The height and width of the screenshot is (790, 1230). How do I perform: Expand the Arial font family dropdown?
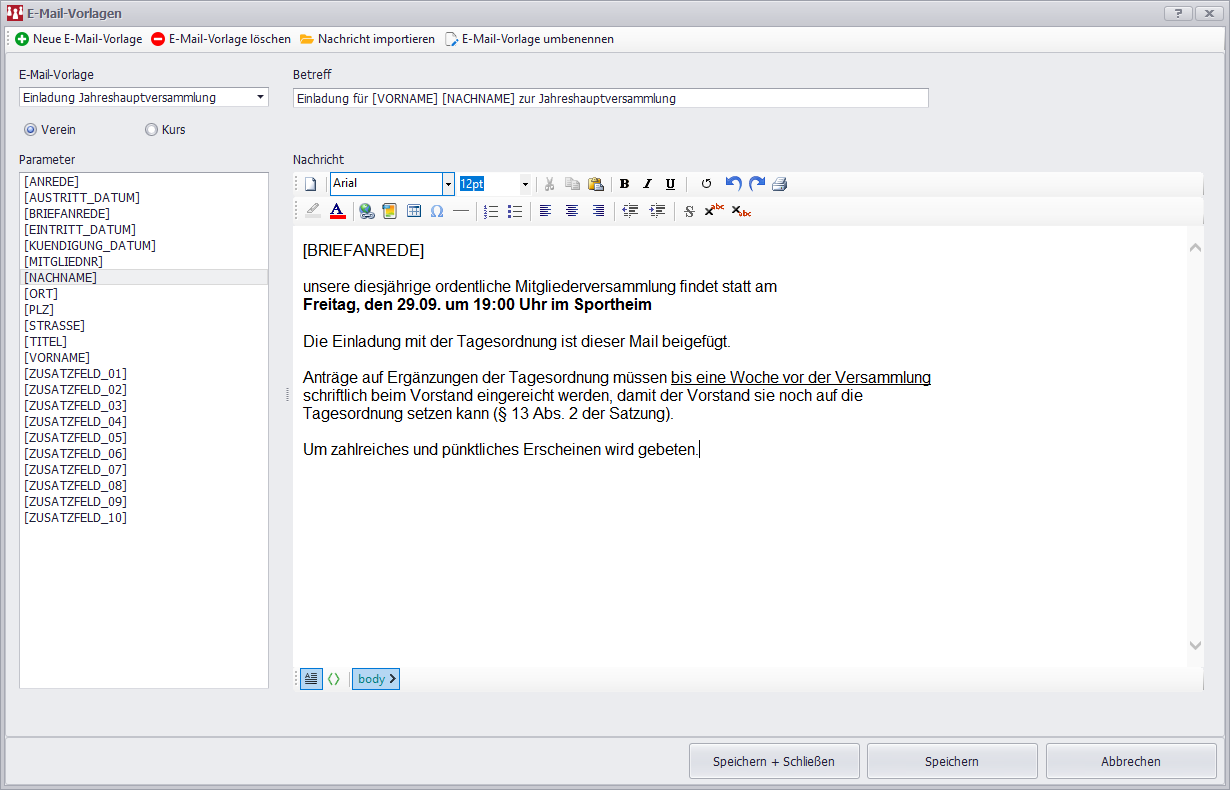click(x=448, y=184)
